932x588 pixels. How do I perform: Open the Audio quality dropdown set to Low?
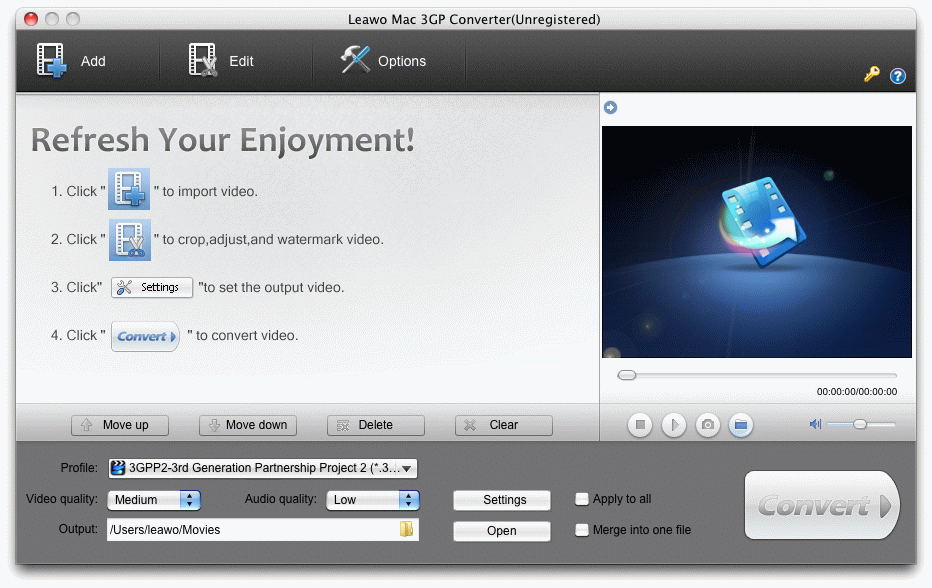373,500
